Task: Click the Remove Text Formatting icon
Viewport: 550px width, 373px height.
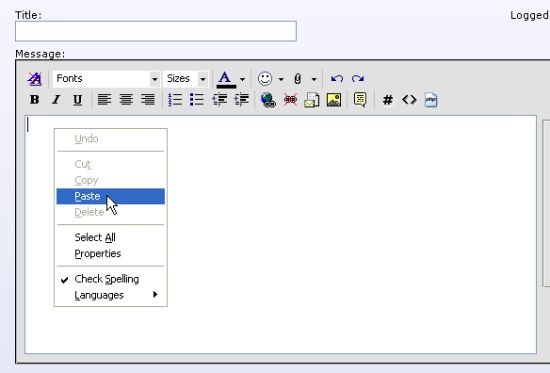Action: [x=34, y=79]
